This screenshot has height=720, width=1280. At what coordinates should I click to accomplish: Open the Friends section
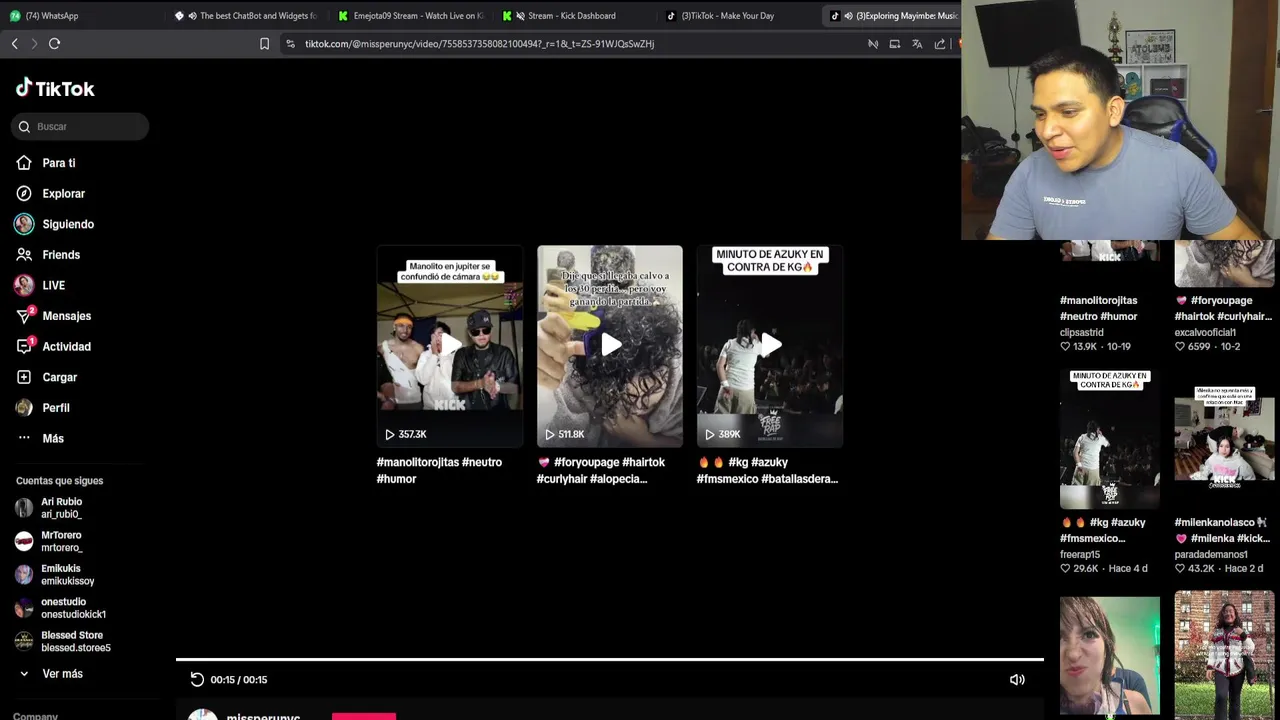click(x=61, y=255)
